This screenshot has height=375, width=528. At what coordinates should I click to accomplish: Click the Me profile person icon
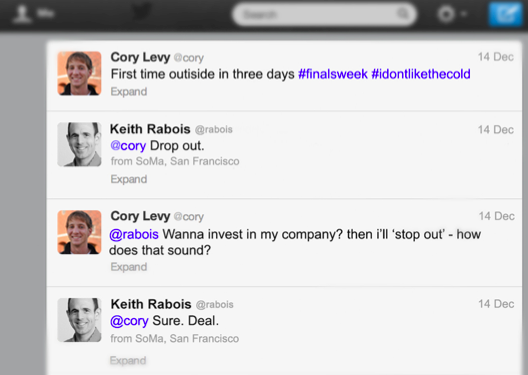pos(22,13)
